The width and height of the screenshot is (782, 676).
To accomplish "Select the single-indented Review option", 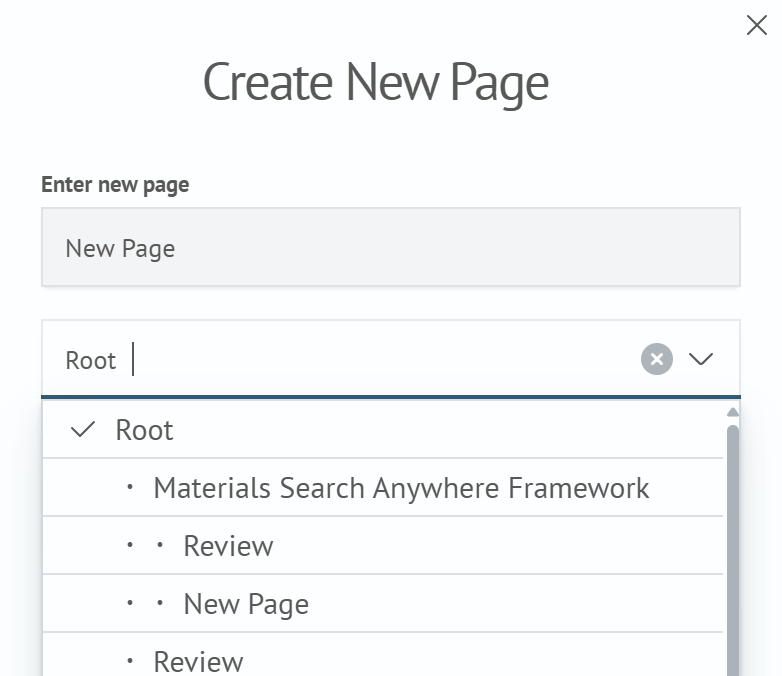I will tap(383, 655).
